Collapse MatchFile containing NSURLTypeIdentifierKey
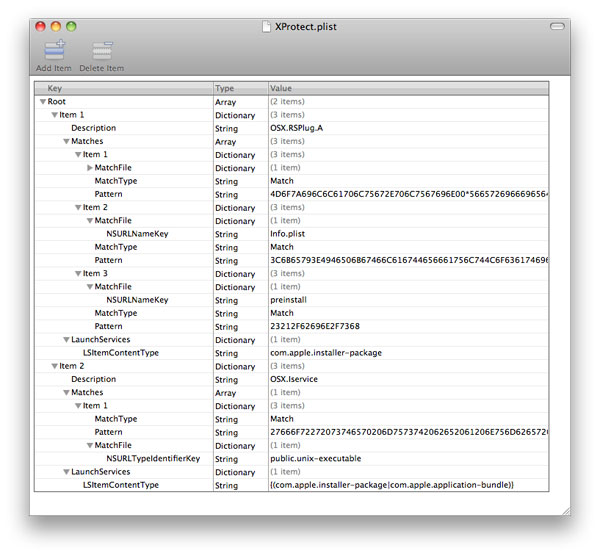This screenshot has height=556, width=600. tap(90, 445)
